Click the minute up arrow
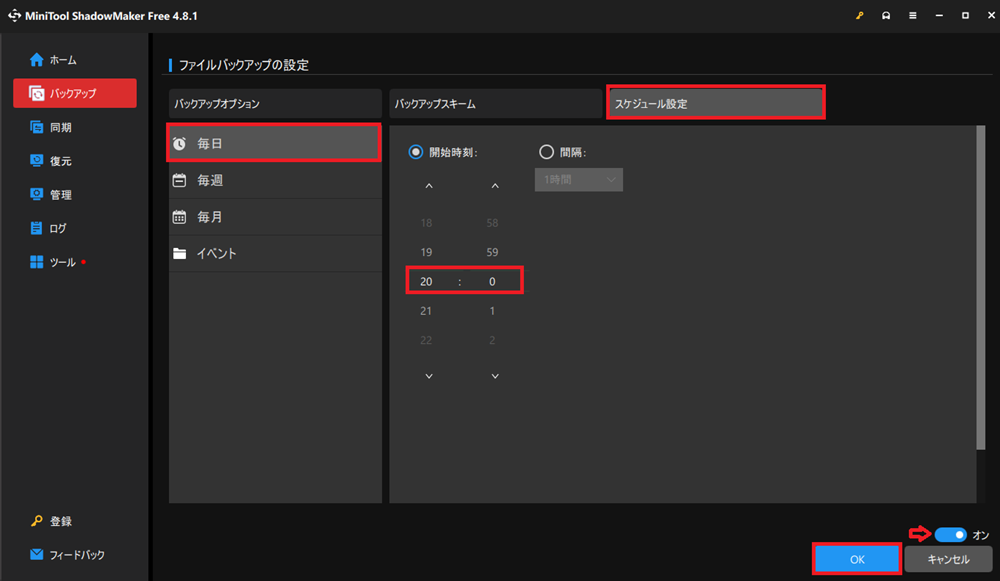 click(x=495, y=186)
